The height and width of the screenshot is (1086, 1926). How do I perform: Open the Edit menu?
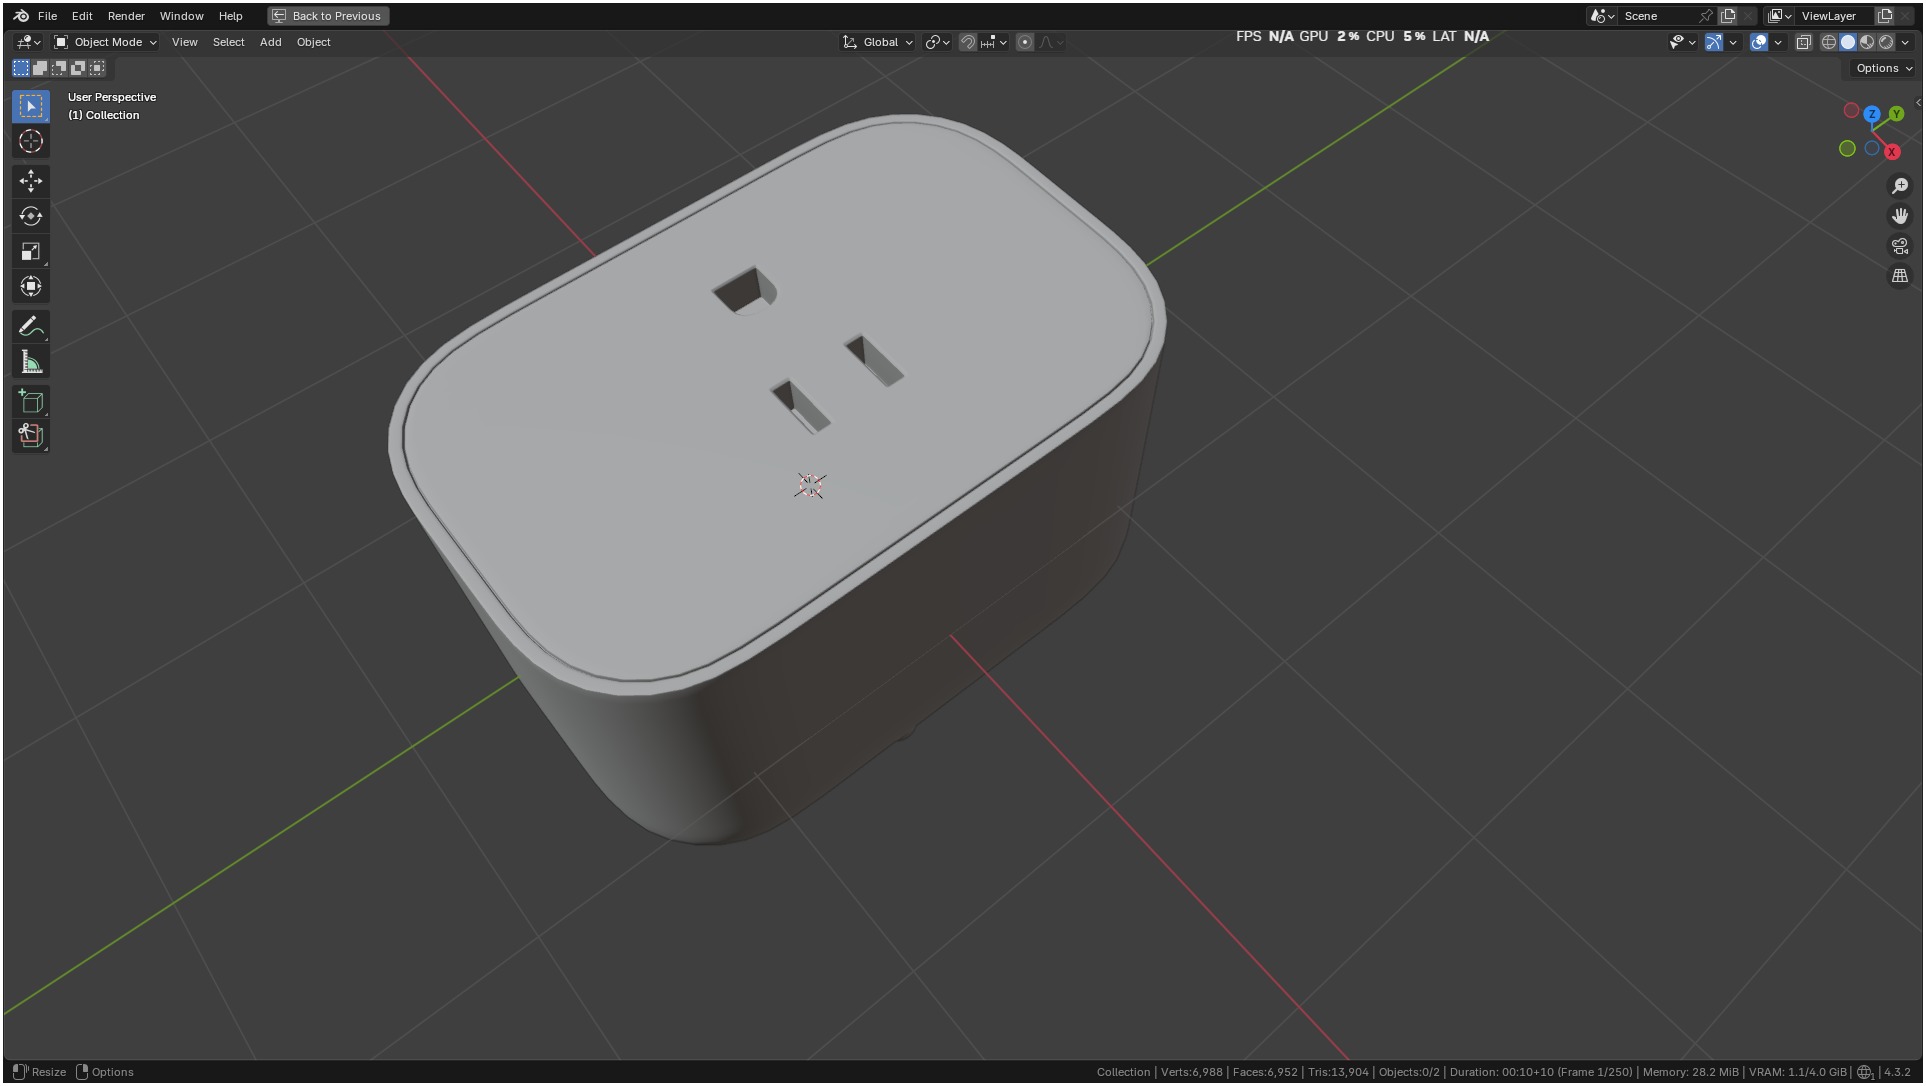[82, 16]
